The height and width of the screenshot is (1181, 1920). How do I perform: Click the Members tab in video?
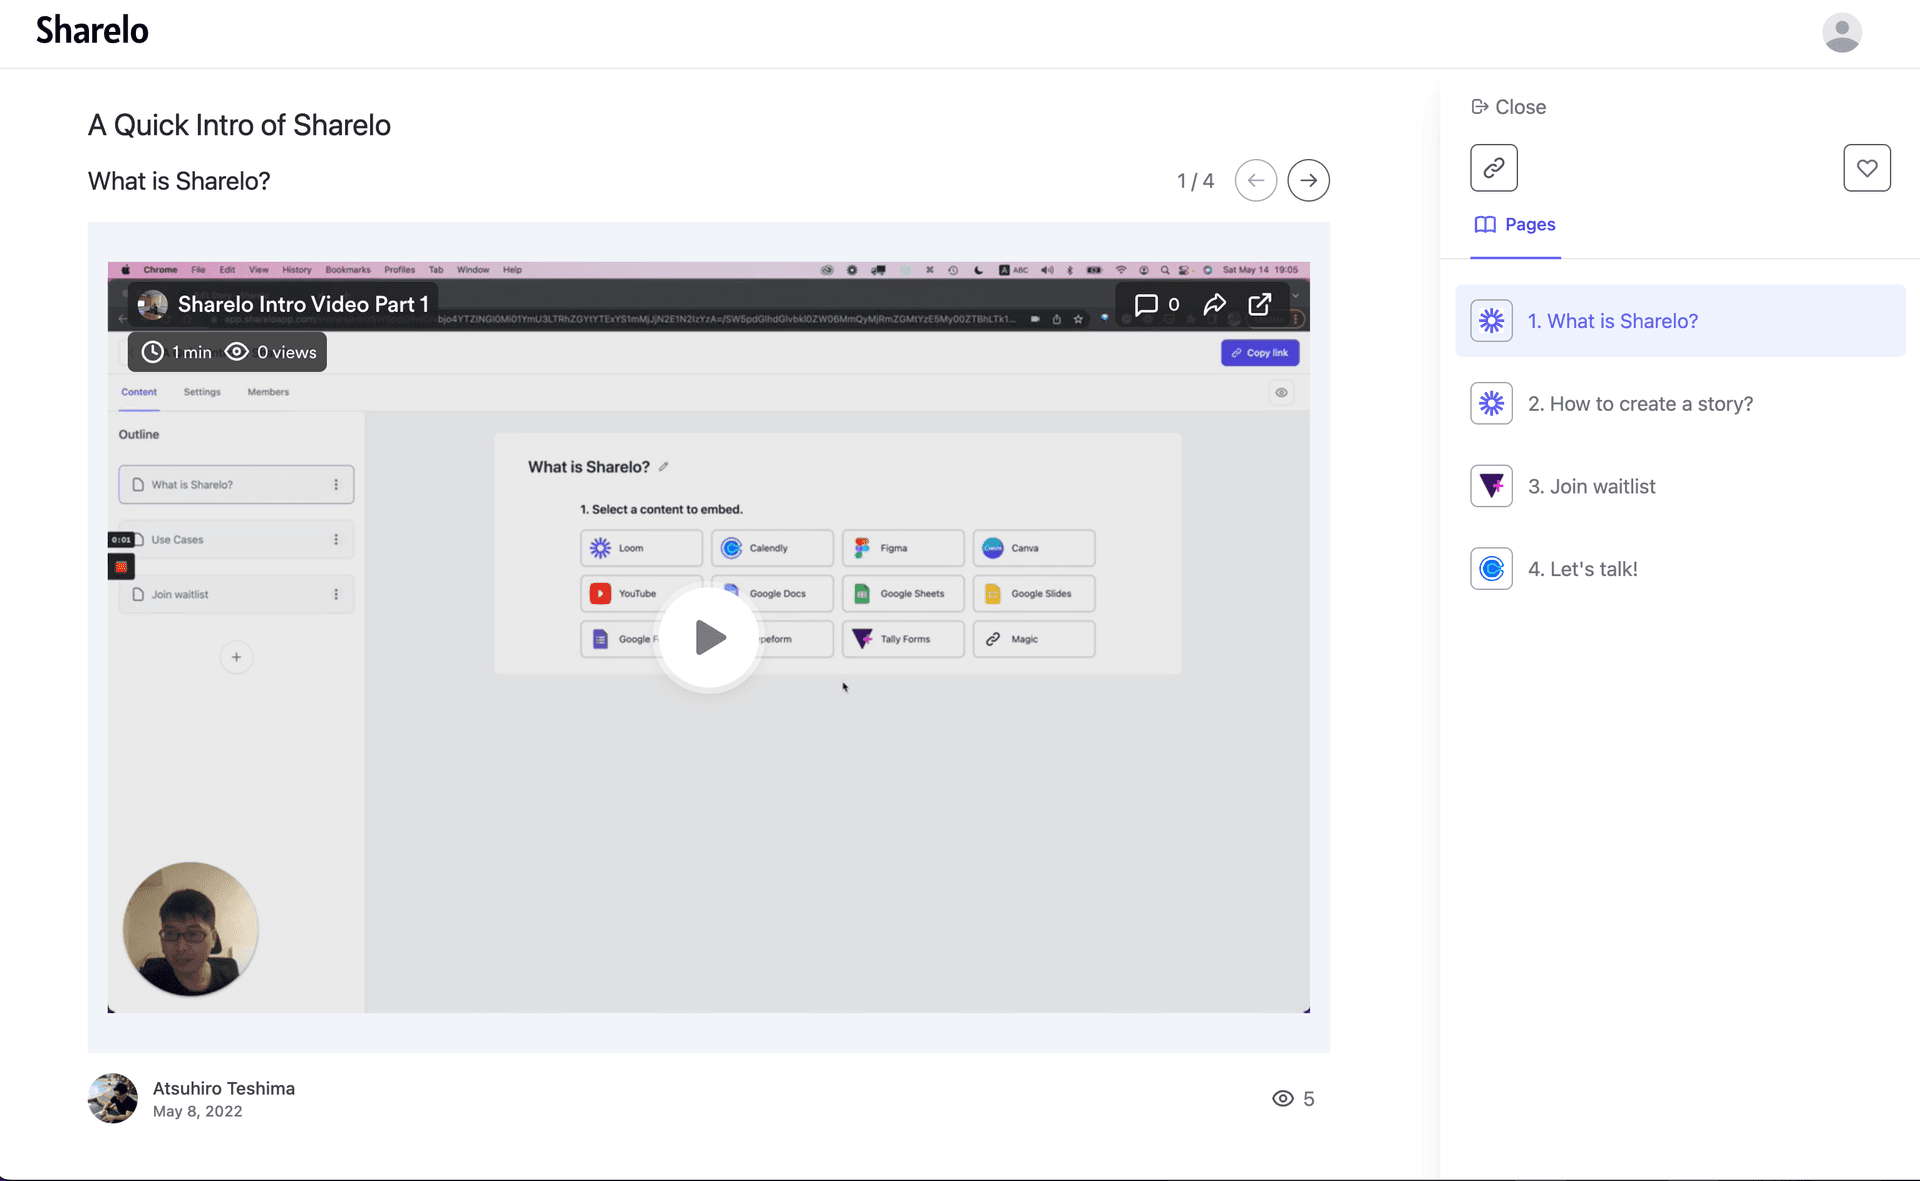click(268, 392)
